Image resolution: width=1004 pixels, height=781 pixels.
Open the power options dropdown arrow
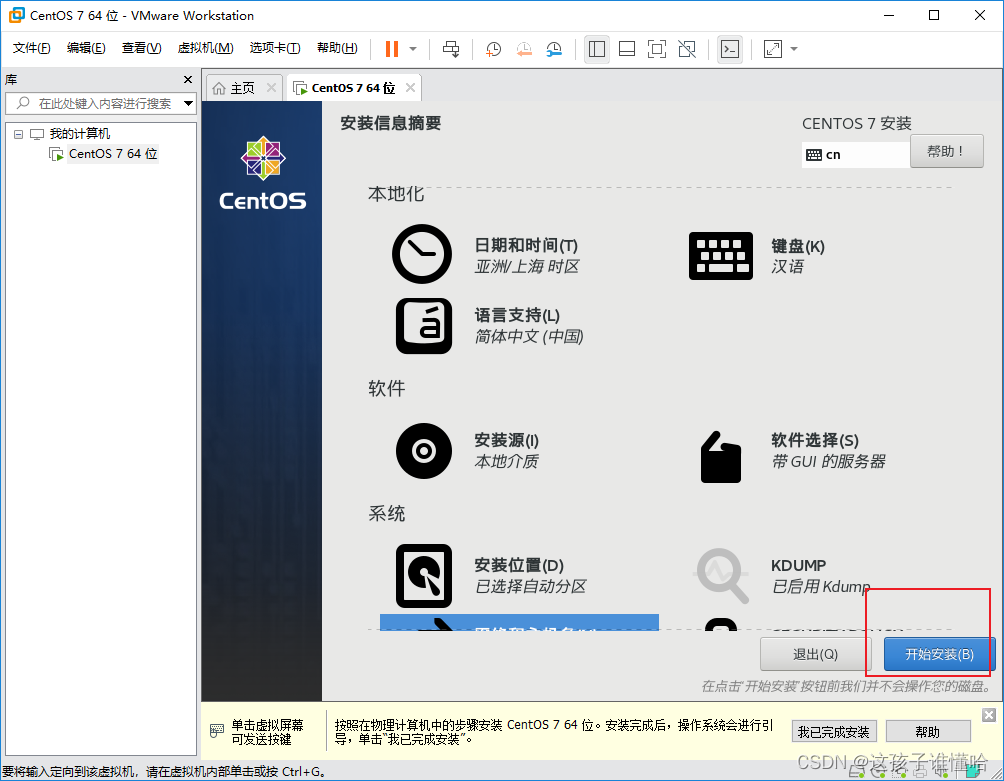413,49
